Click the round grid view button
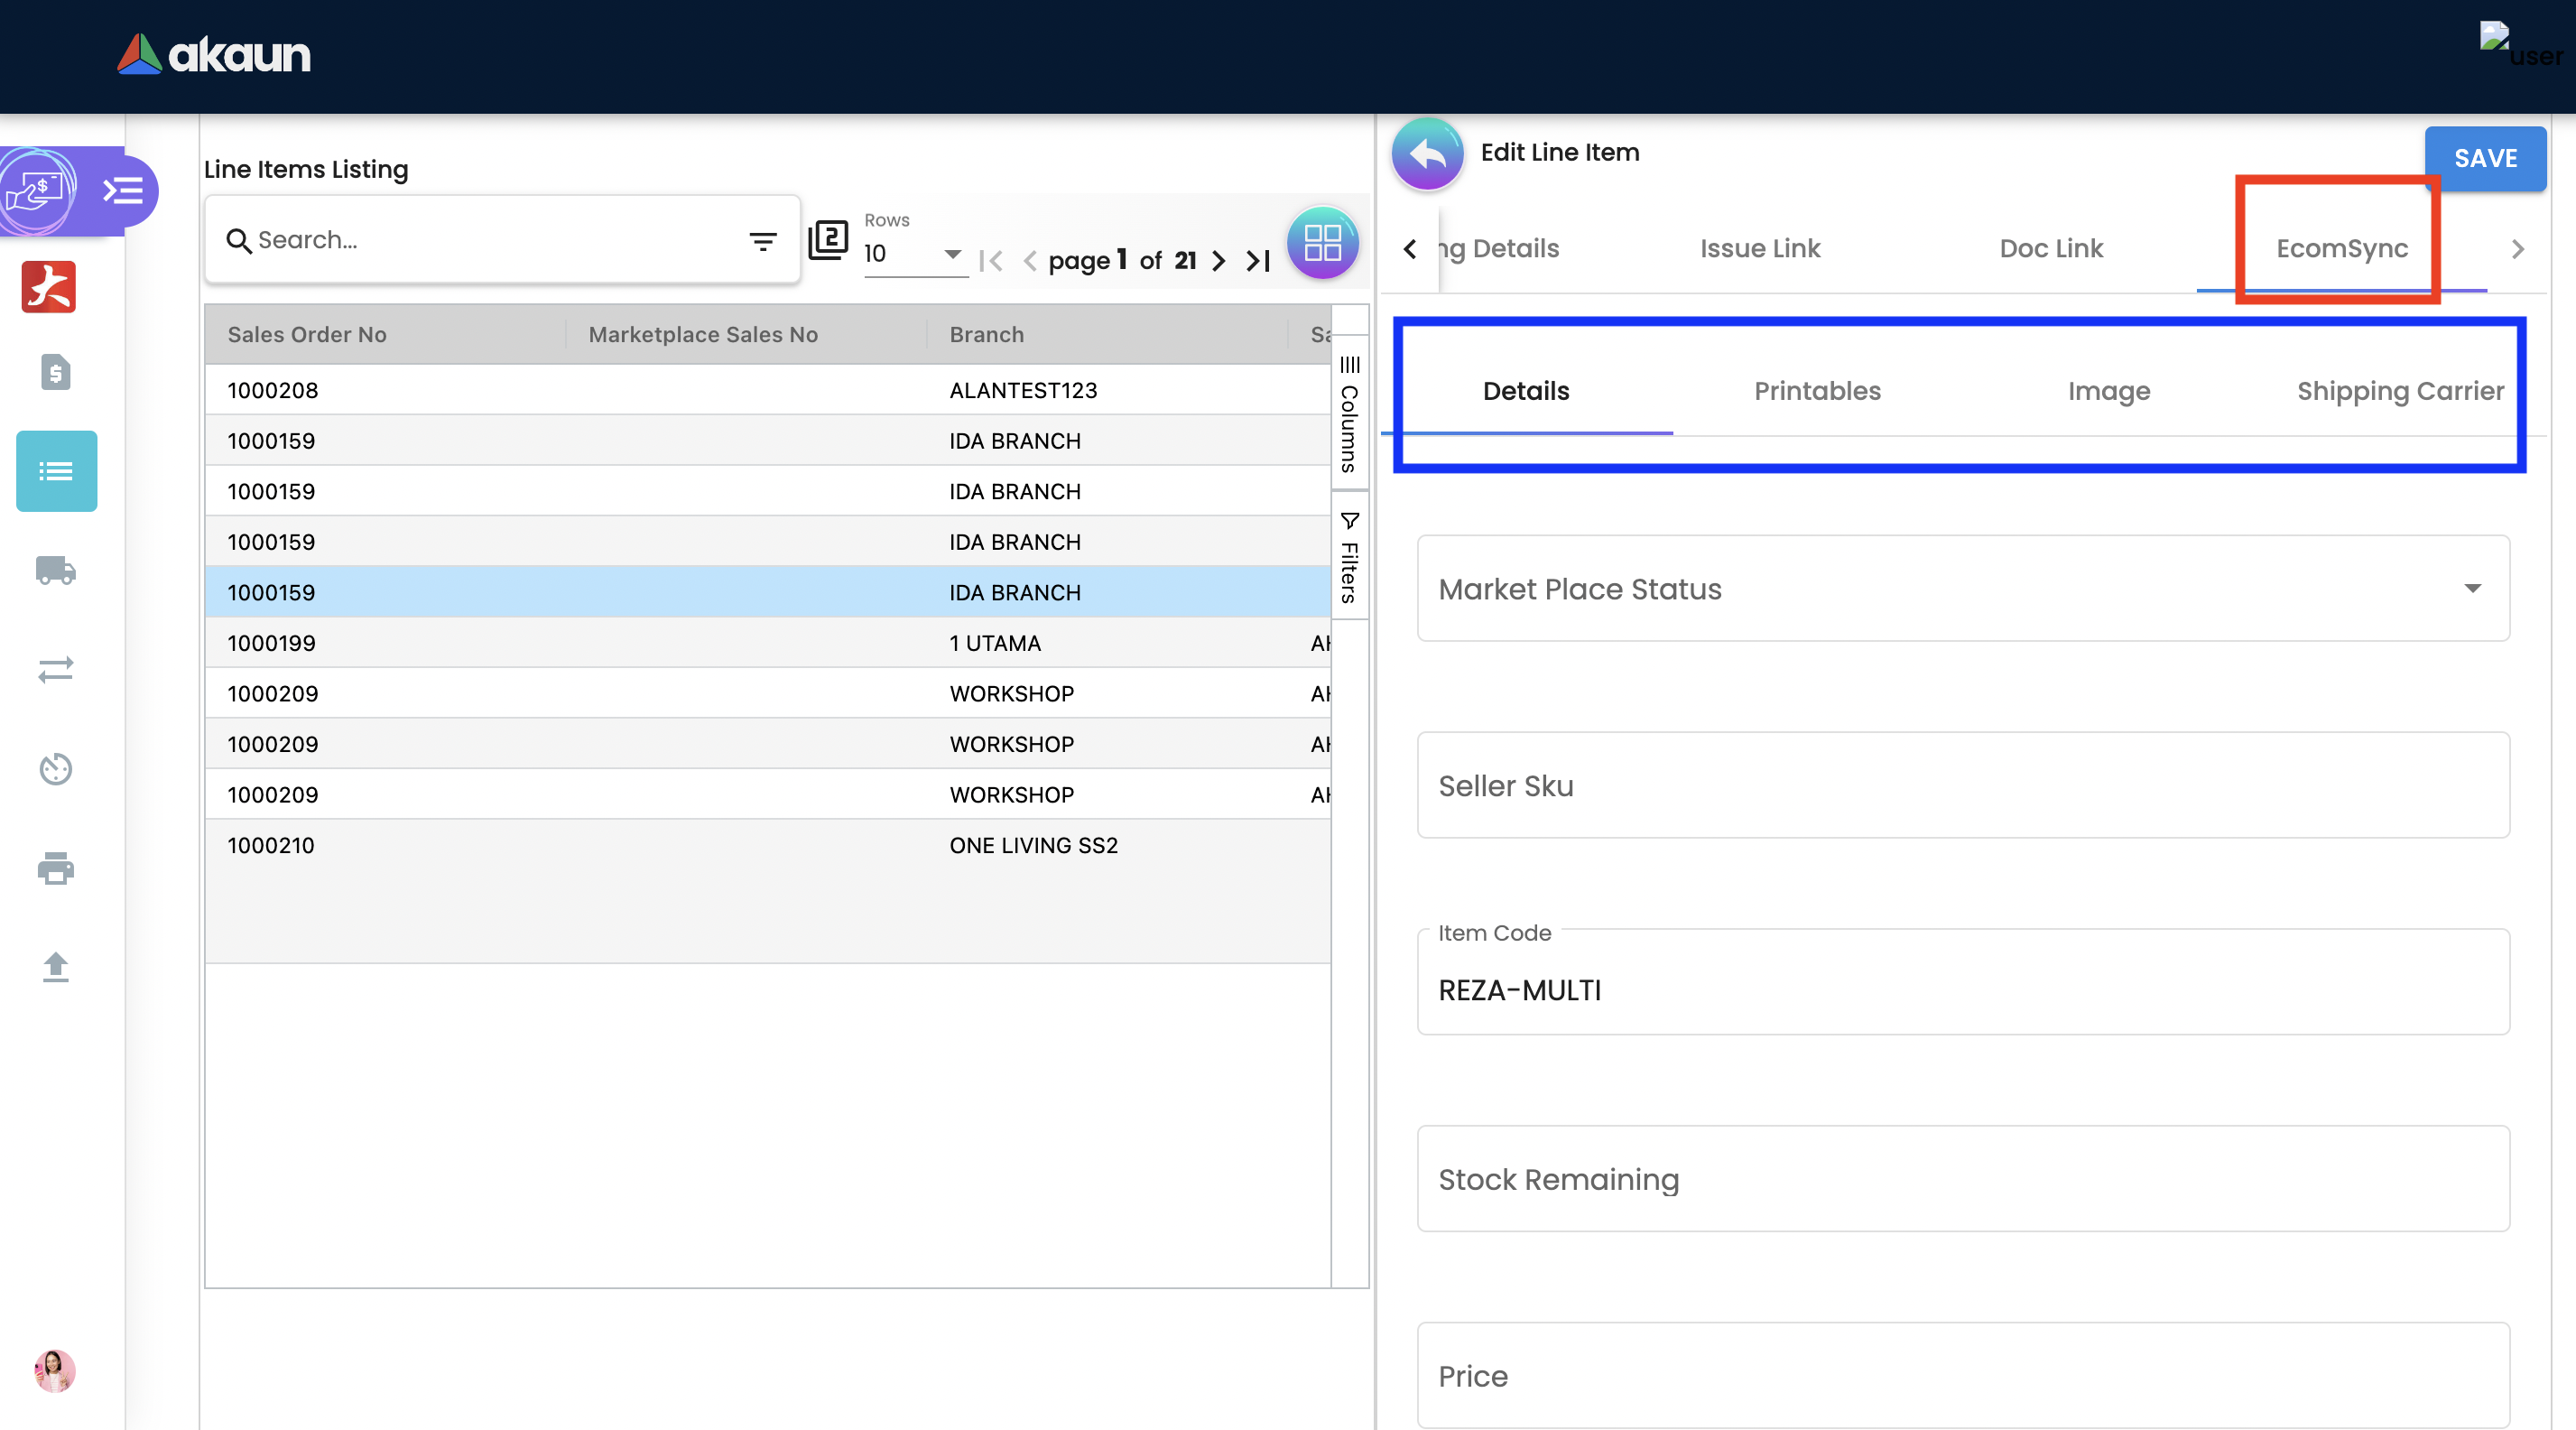Screen dimensions: 2576x1430 point(1322,243)
